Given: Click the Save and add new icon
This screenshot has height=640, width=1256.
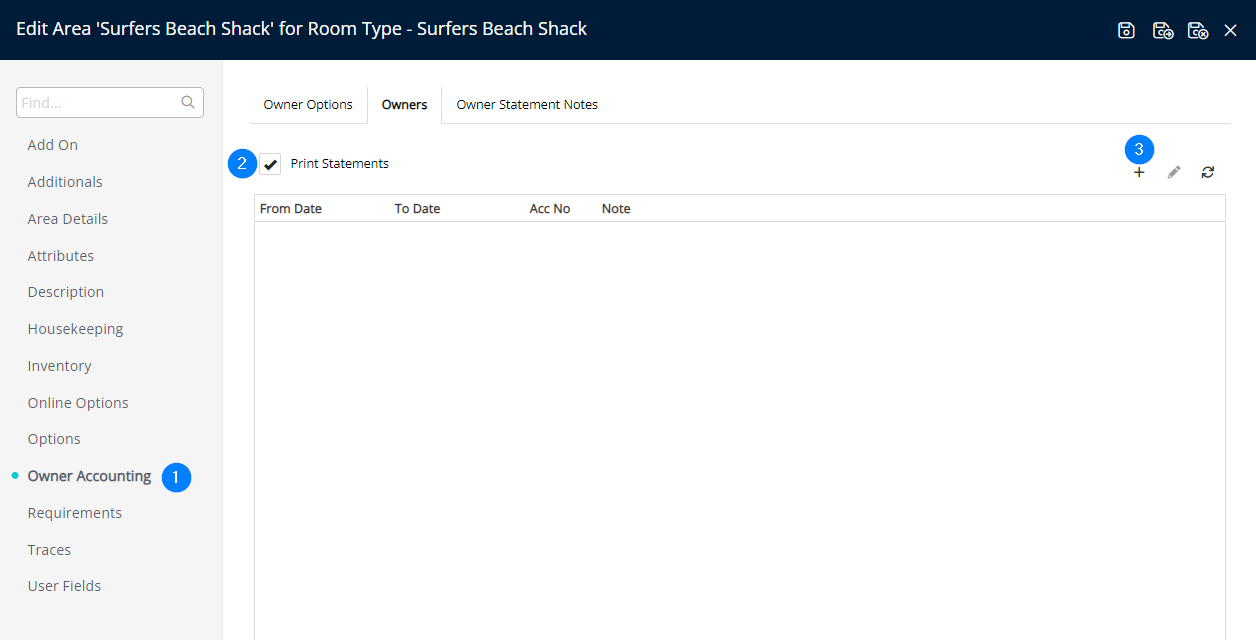Looking at the screenshot, I should point(1162,30).
